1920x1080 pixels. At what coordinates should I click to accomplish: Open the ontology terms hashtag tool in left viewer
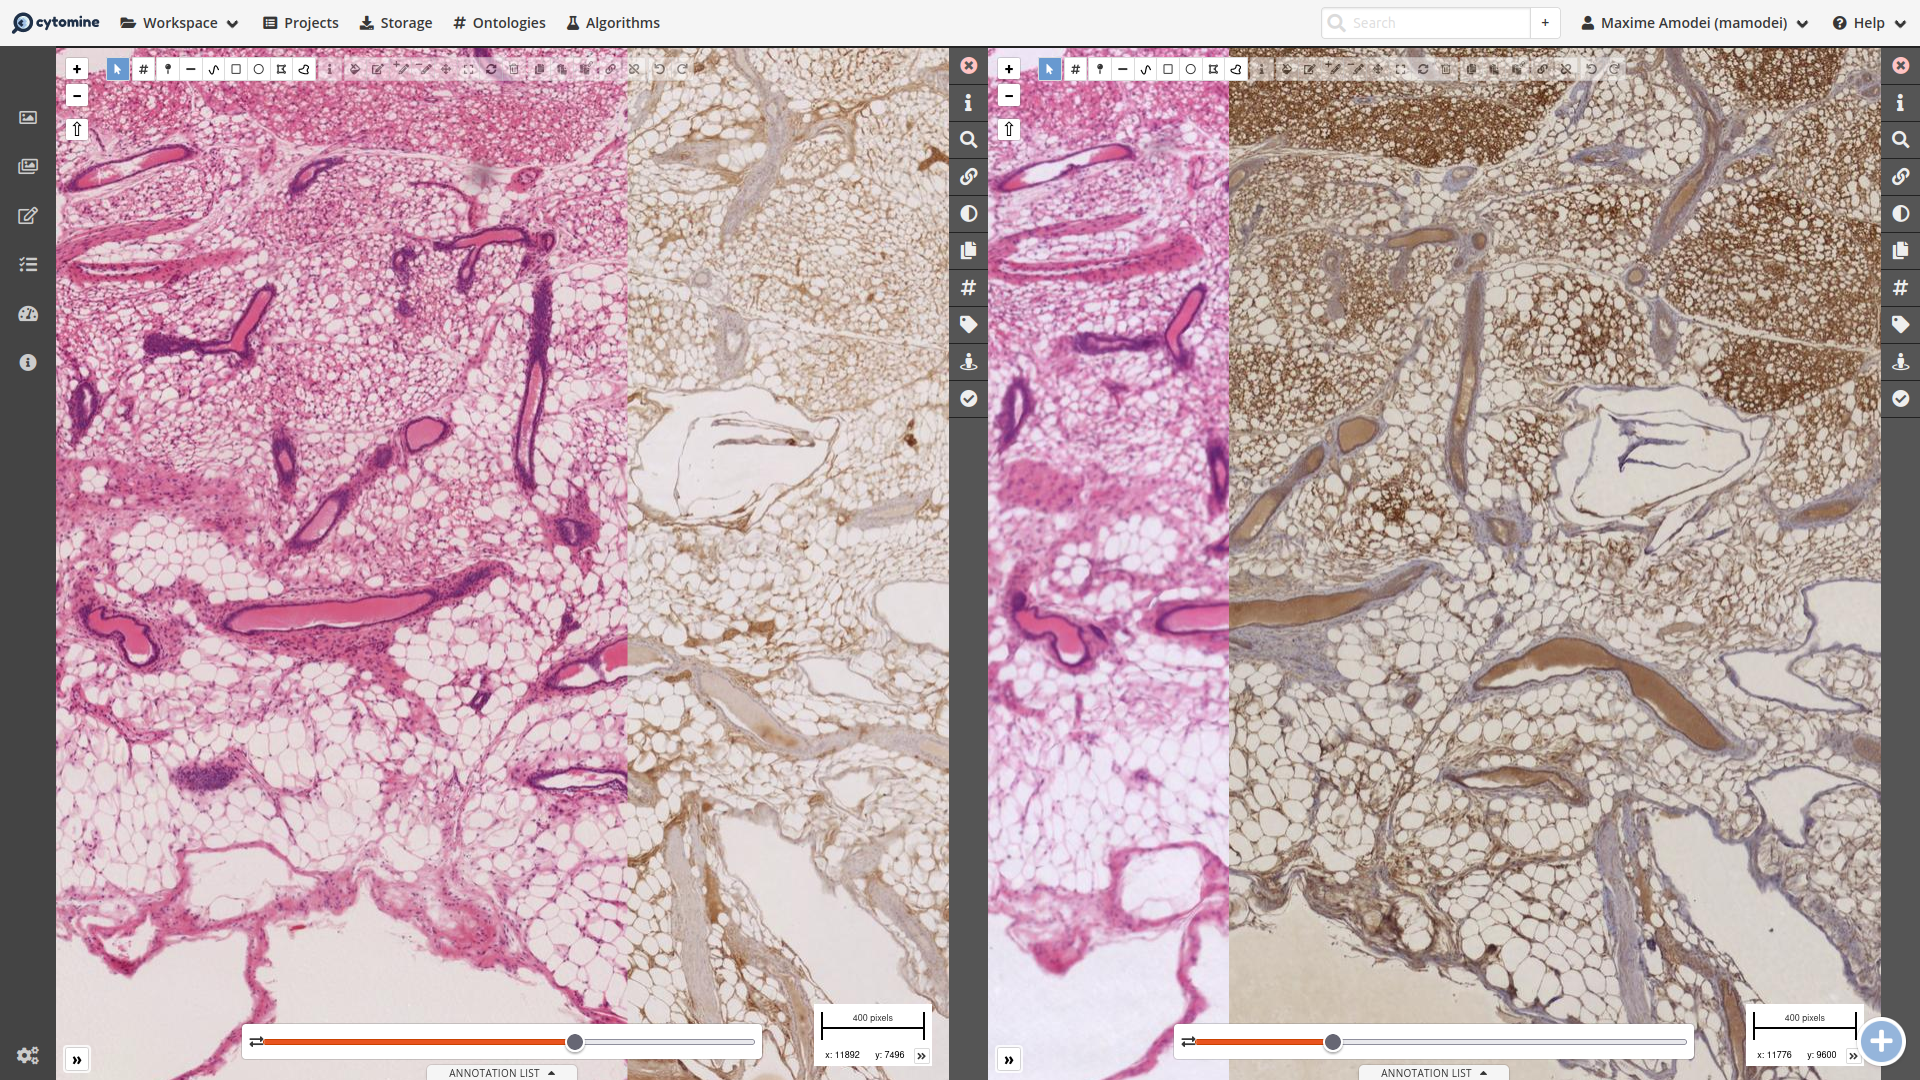[143, 69]
